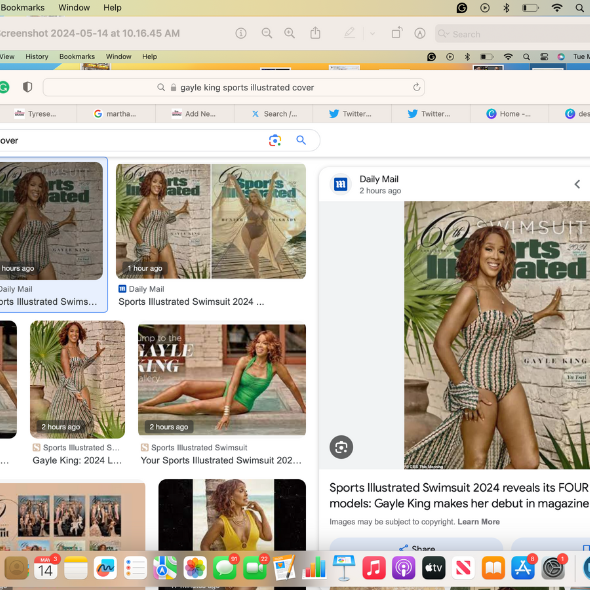Open the Grammarly icon in the top menu bar
Screen dimensions: 590x590
tap(462, 8)
